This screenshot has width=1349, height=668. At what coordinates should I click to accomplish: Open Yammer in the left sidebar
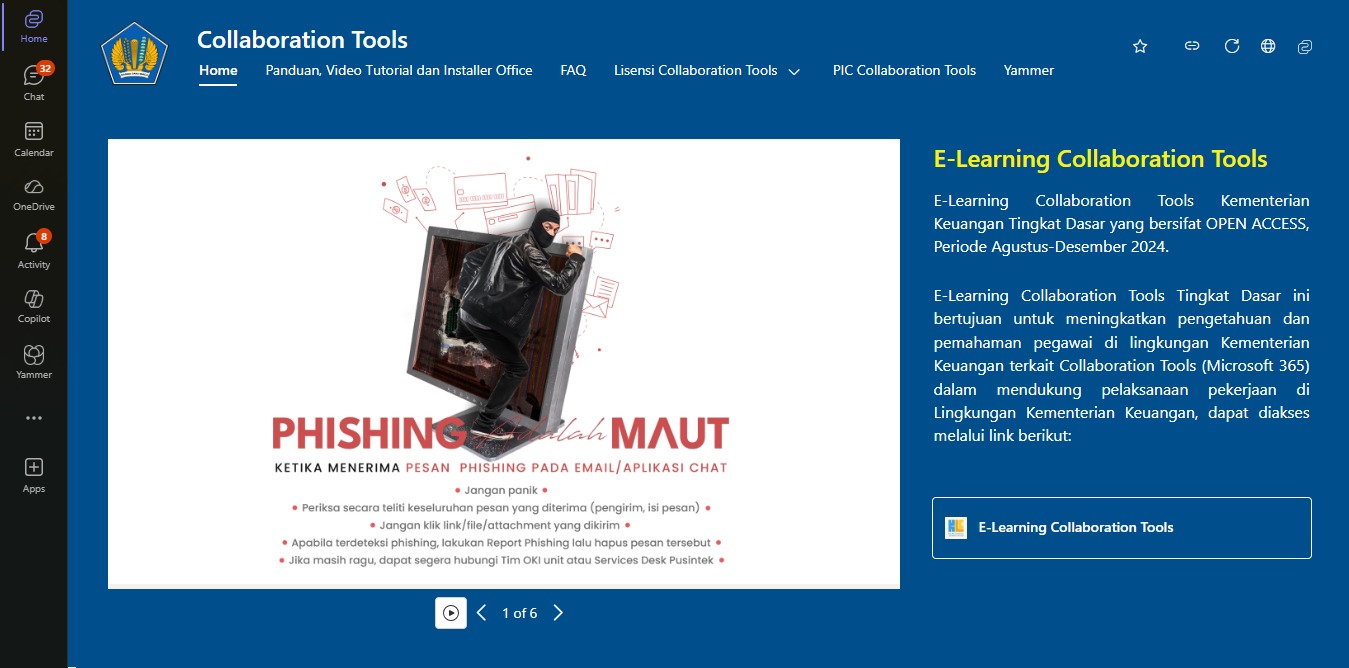point(33,361)
